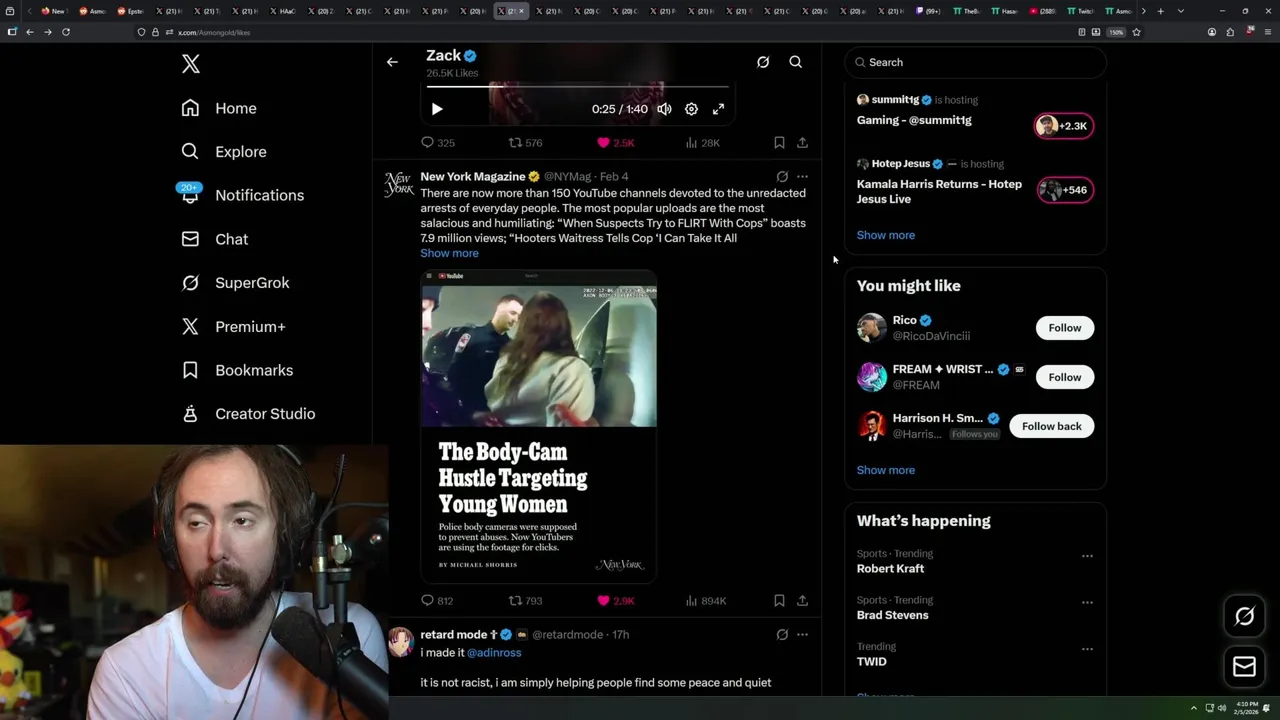Viewport: 1280px width, 720px height.
Task: Show more suggested accounts
Action: pos(885,470)
